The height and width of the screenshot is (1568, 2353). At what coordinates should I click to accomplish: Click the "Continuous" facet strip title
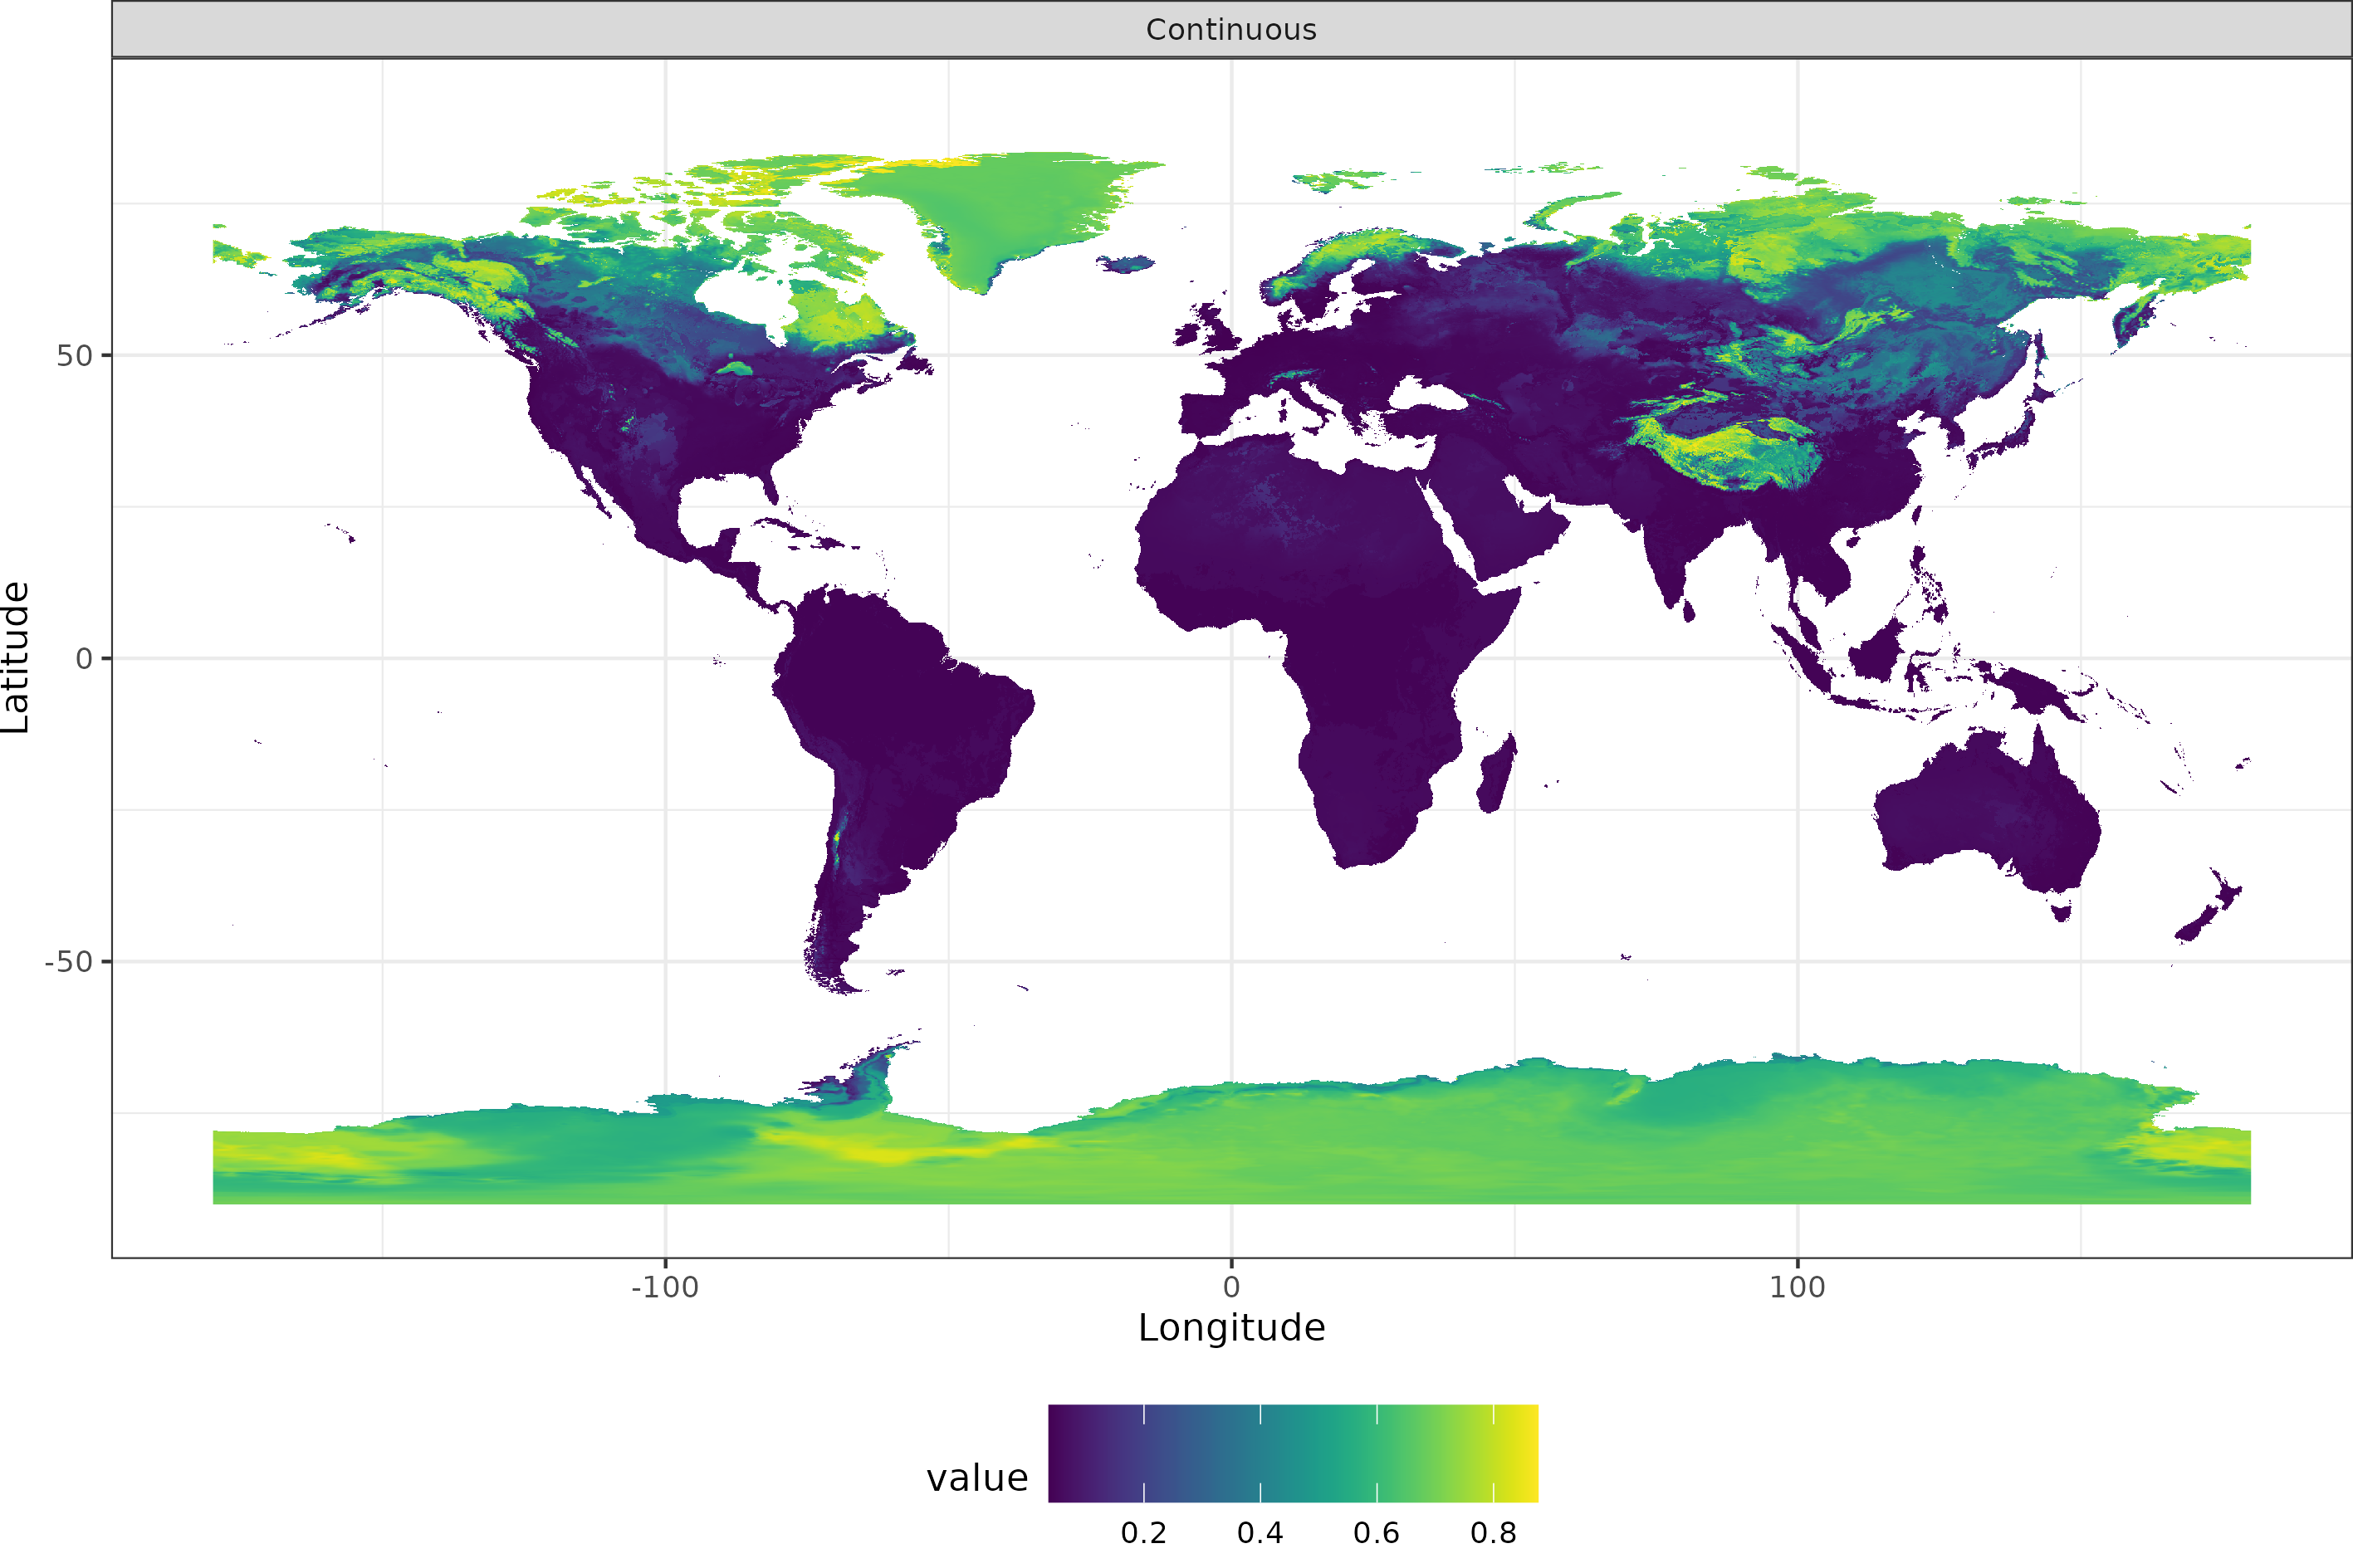click(x=1231, y=30)
